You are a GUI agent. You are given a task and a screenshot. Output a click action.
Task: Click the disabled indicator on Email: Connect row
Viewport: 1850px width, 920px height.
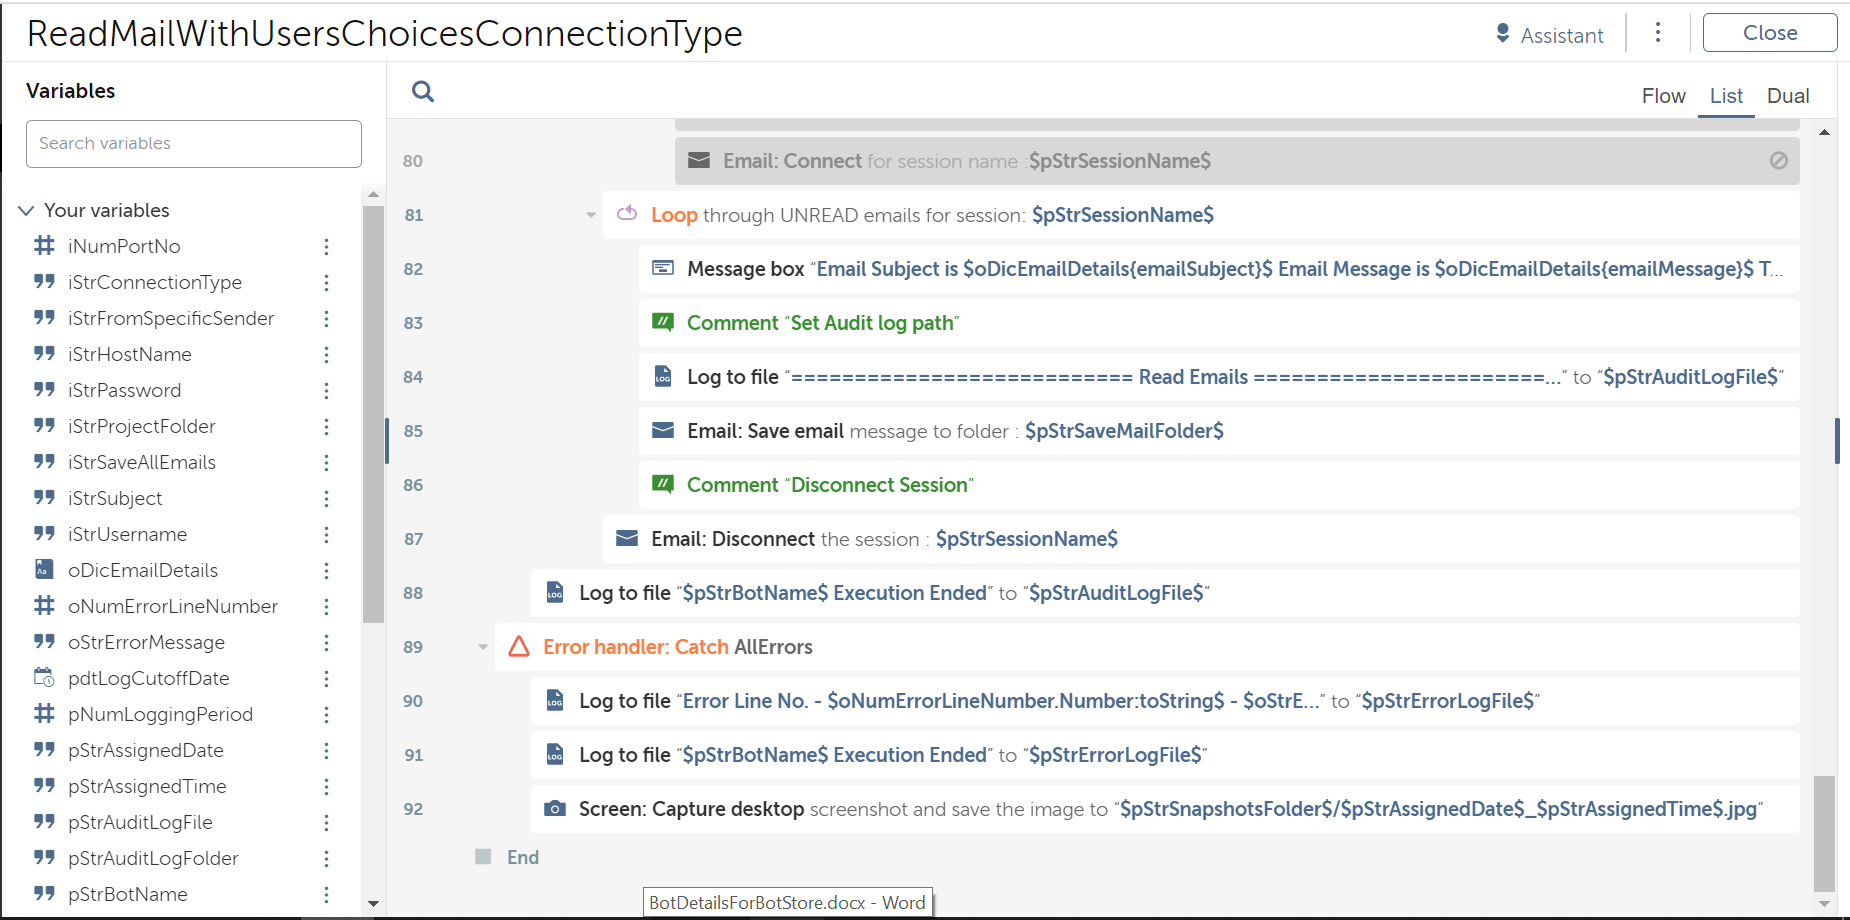(1778, 160)
